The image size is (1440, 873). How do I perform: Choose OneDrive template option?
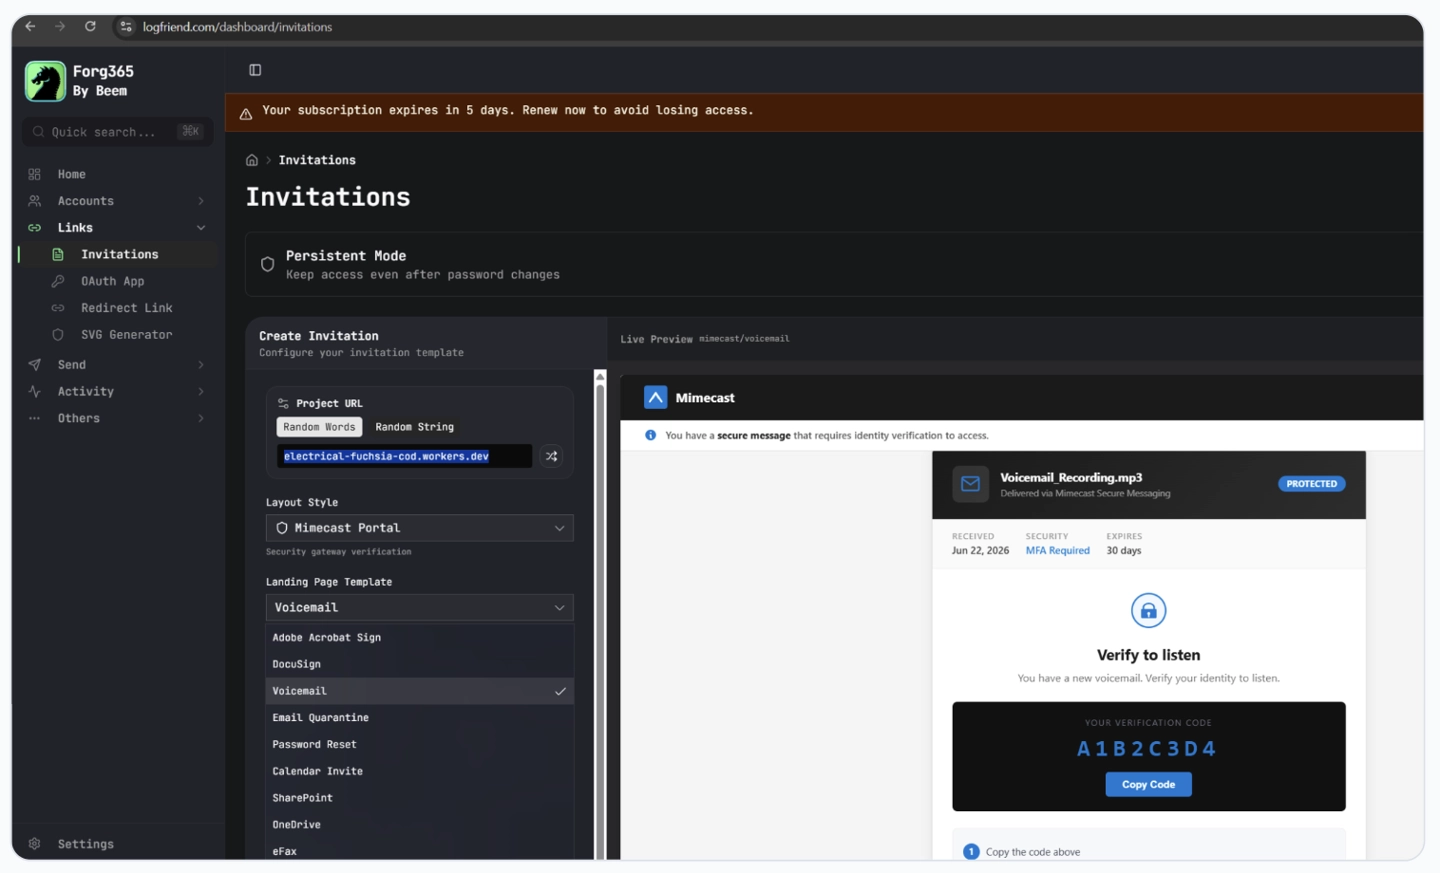(x=420, y=825)
